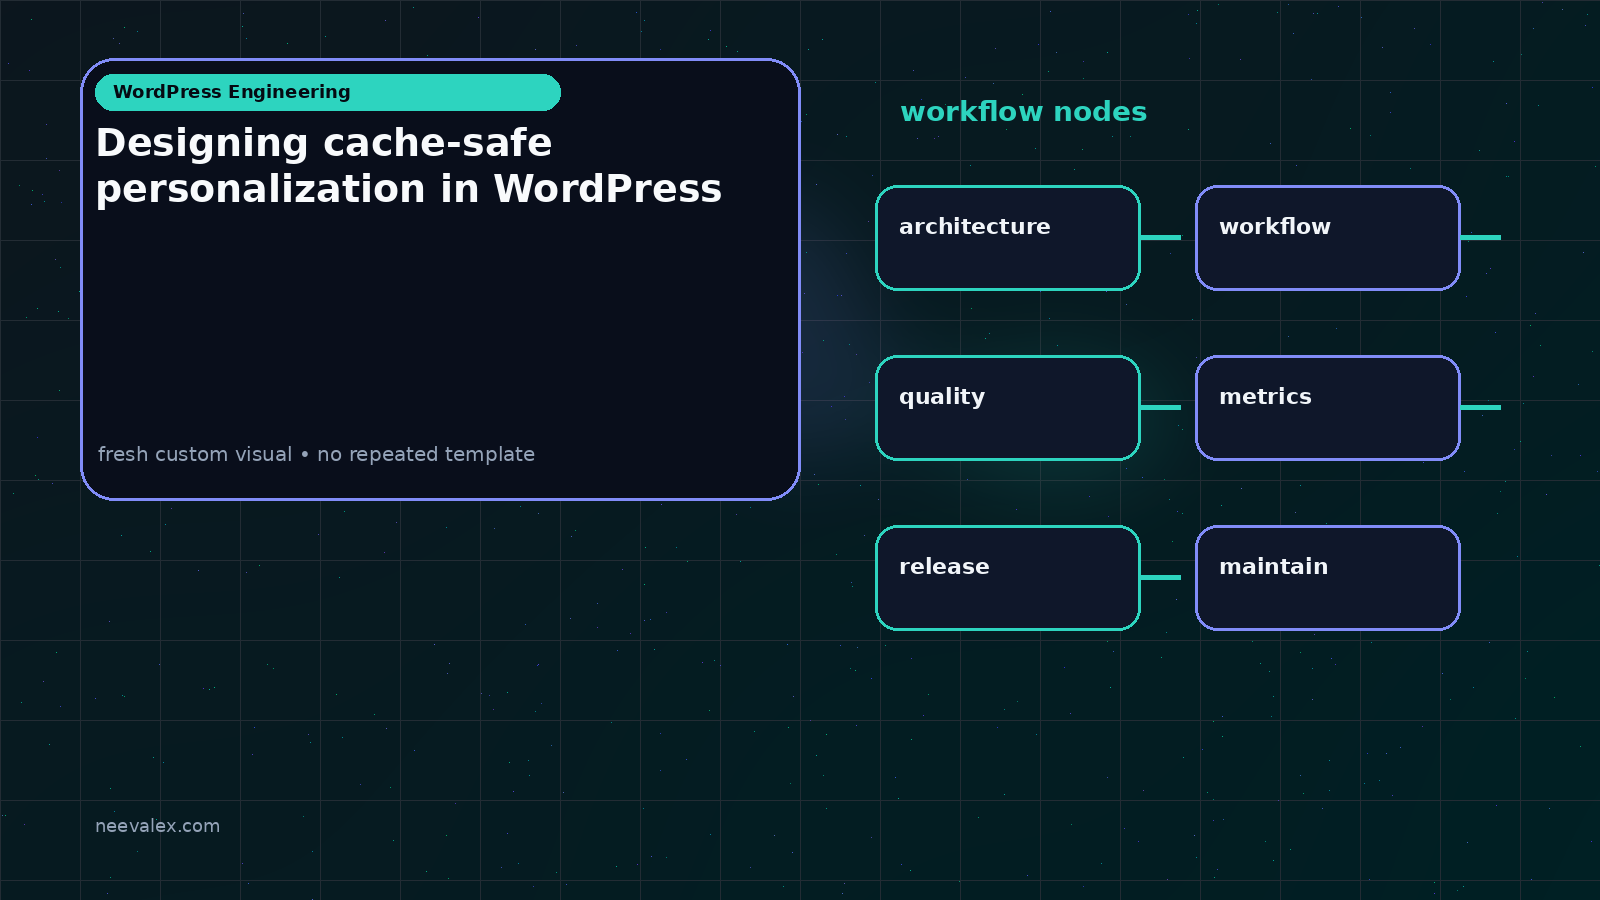
Task: Open the quality node card
Action: 1008,408
